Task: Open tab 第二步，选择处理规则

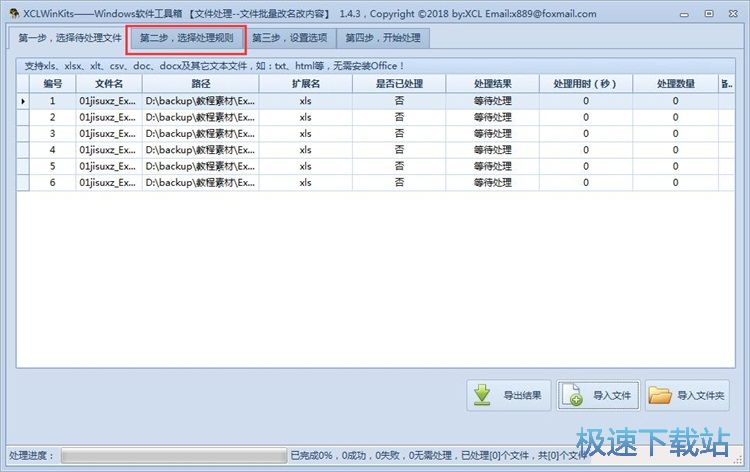Action: [186, 38]
